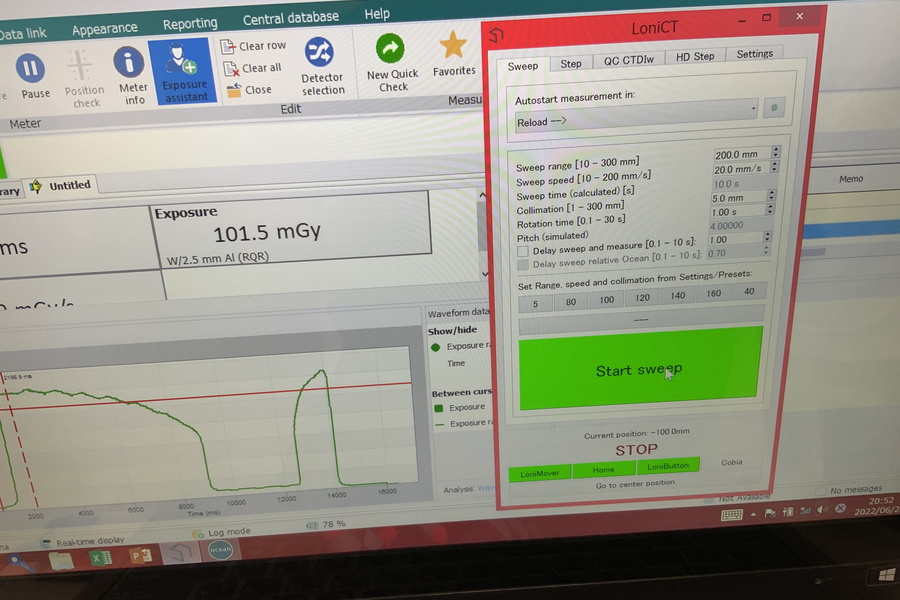Open the Appearance ribbon menu
Image resolution: width=900 pixels, height=600 pixels.
(x=105, y=30)
